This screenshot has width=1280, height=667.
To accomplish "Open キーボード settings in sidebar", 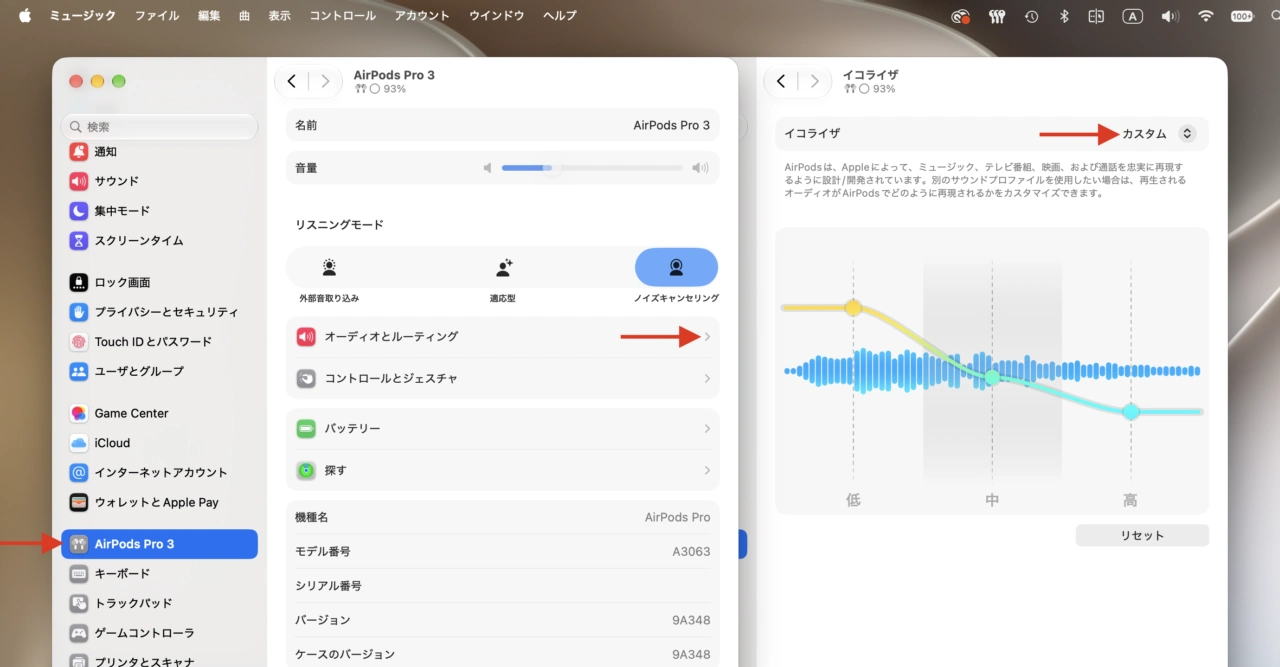I will point(160,574).
